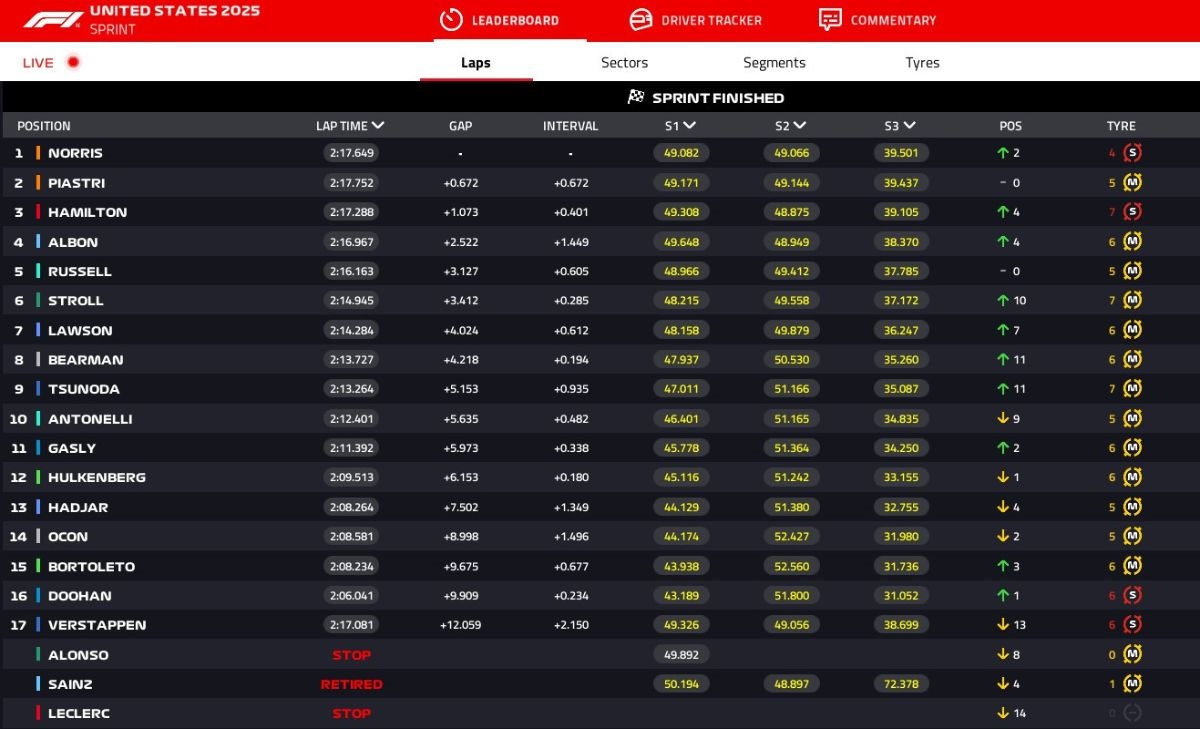Screen dimensions: 1200x729
Task: Click the red LIVE indicator dot
Action: tap(73, 62)
